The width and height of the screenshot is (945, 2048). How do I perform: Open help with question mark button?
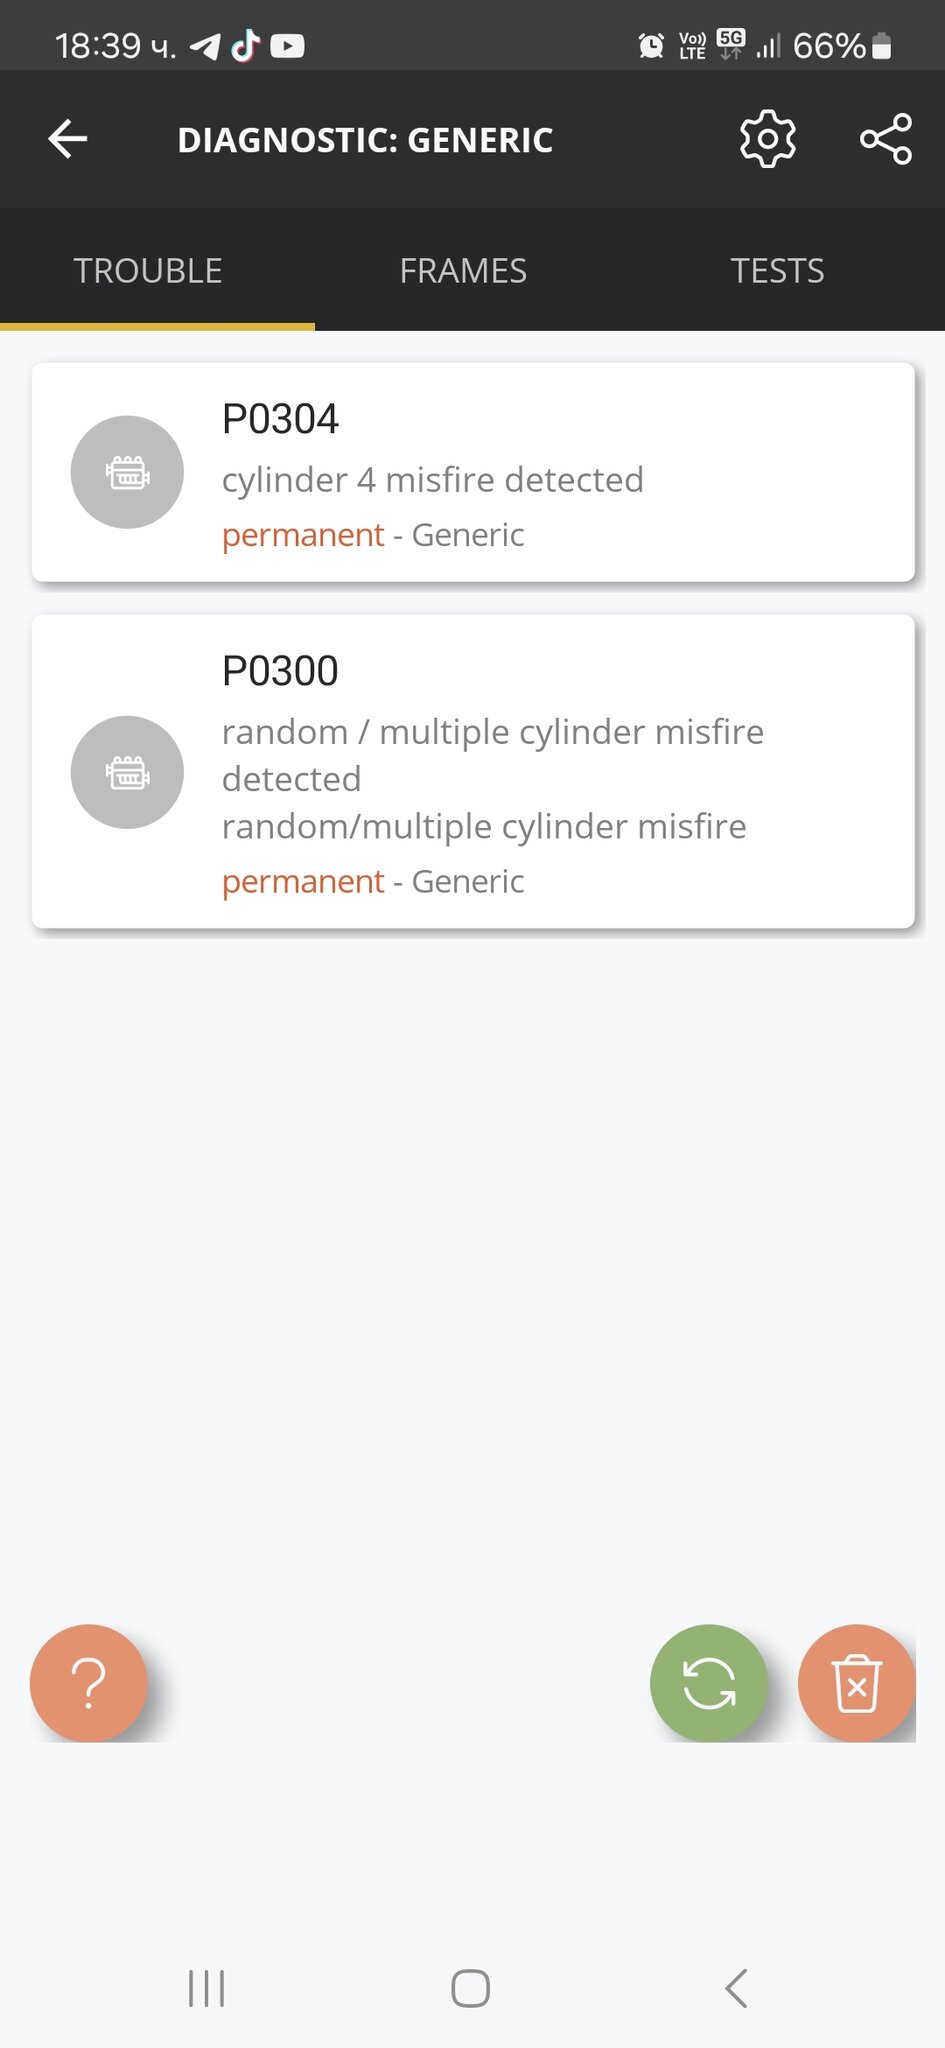(x=89, y=1682)
